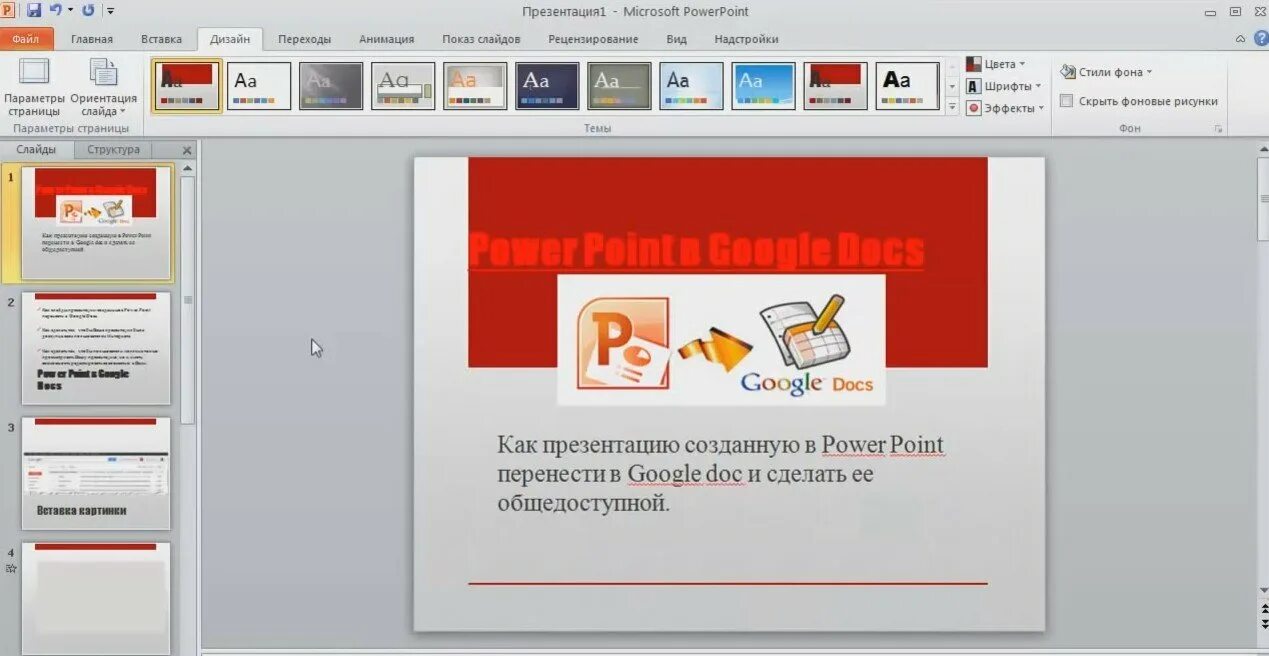Click the subtitle text Как презентацию созданную
This screenshot has width=1269, height=656.
(720, 473)
